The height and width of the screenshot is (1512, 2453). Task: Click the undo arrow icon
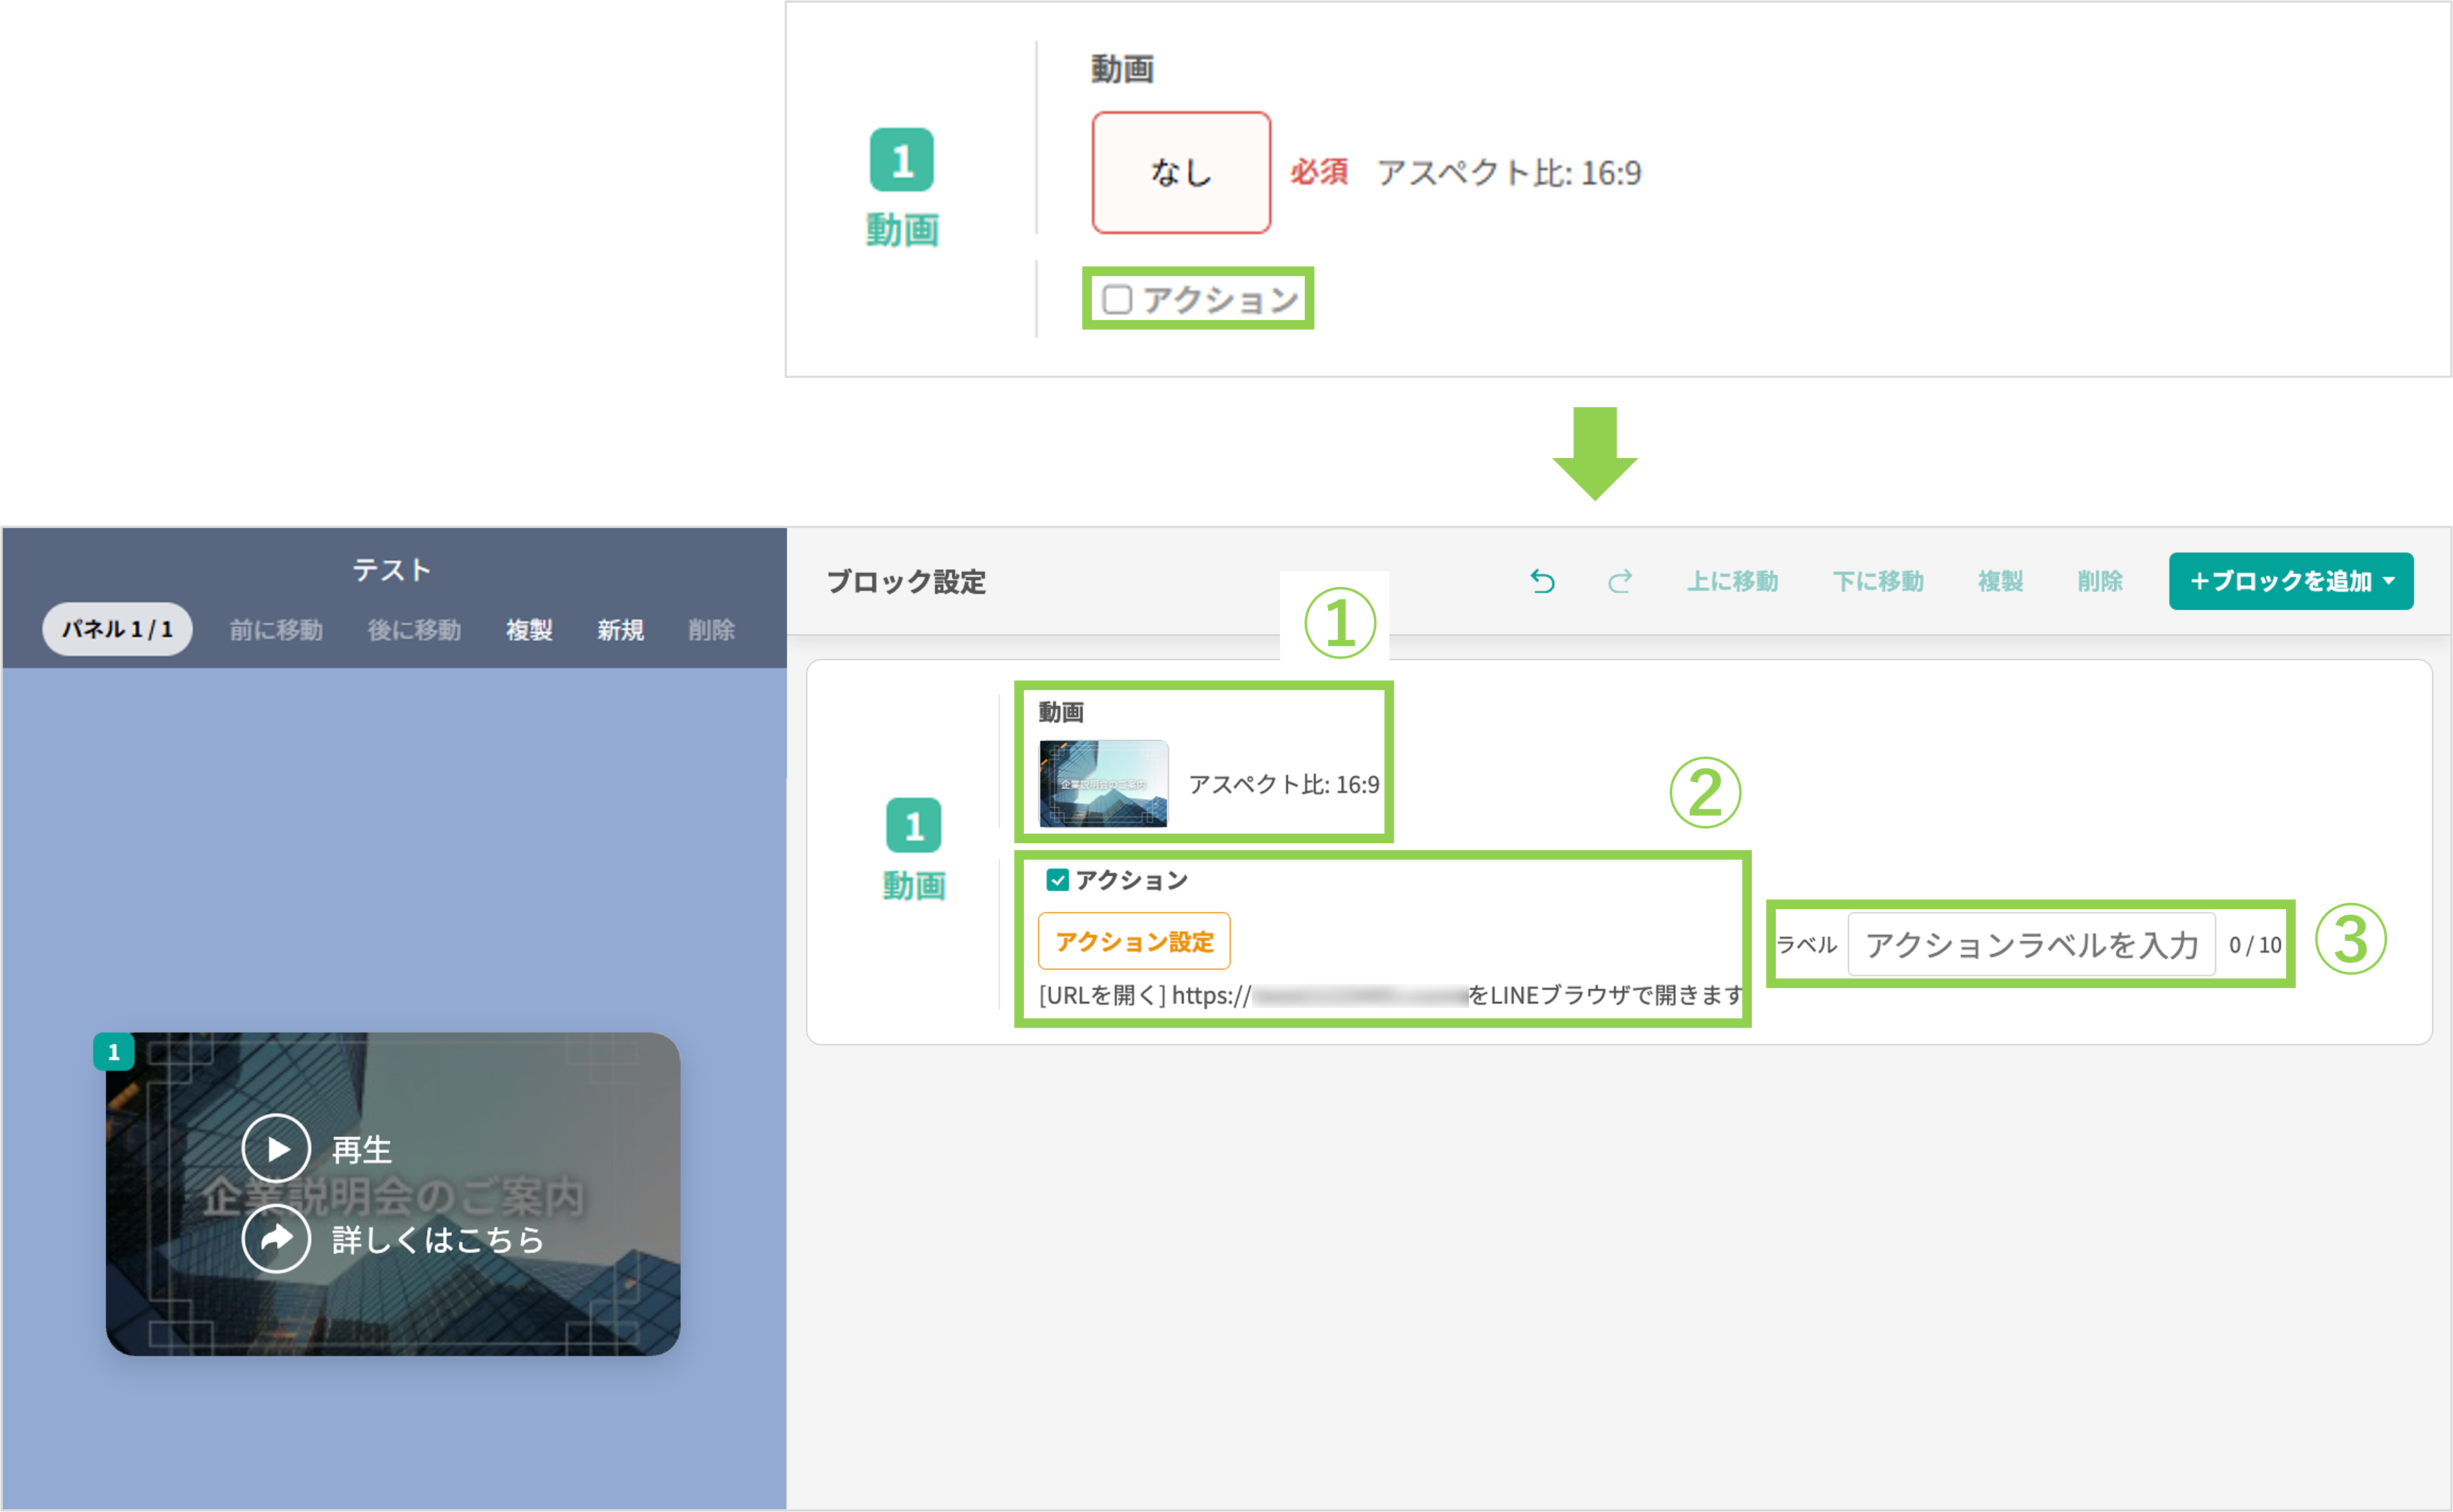point(1542,581)
